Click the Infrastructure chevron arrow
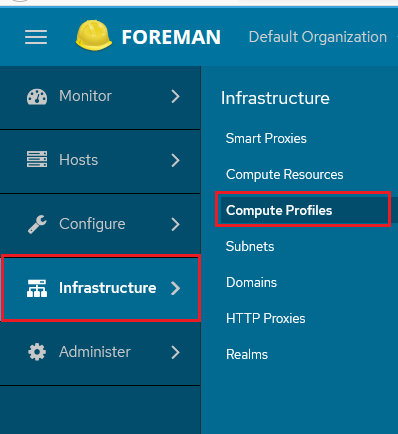The image size is (398, 434). point(175,288)
